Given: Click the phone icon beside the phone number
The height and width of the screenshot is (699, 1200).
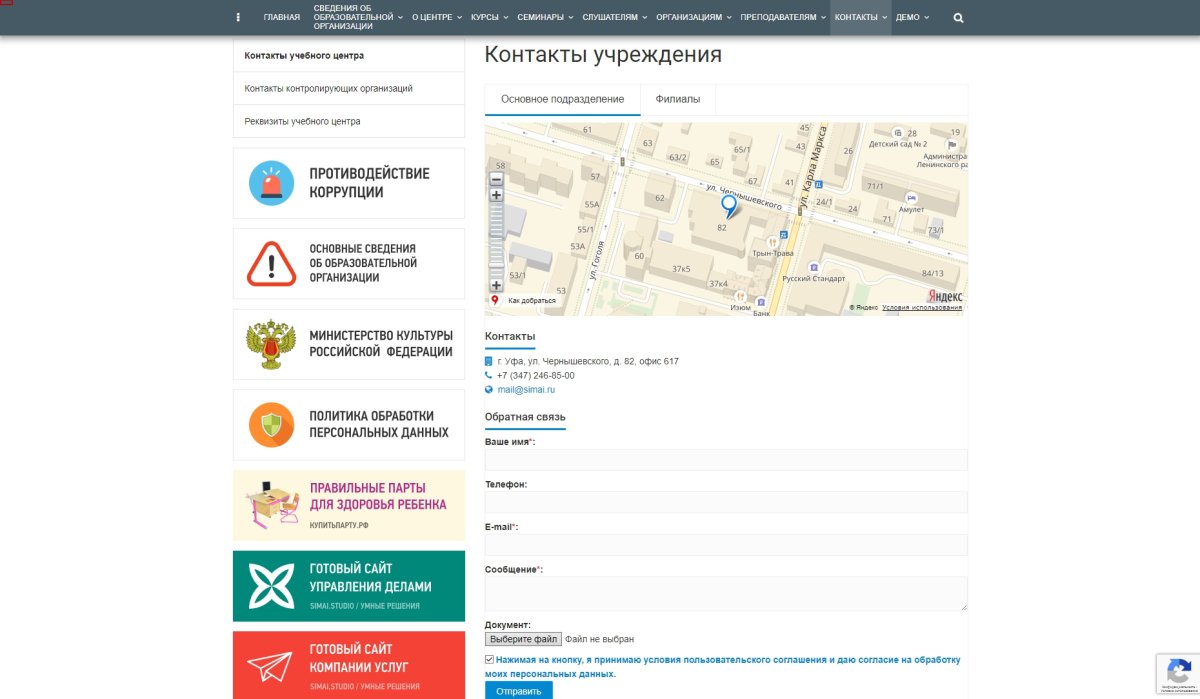Looking at the screenshot, I should [x=488, y=375].
